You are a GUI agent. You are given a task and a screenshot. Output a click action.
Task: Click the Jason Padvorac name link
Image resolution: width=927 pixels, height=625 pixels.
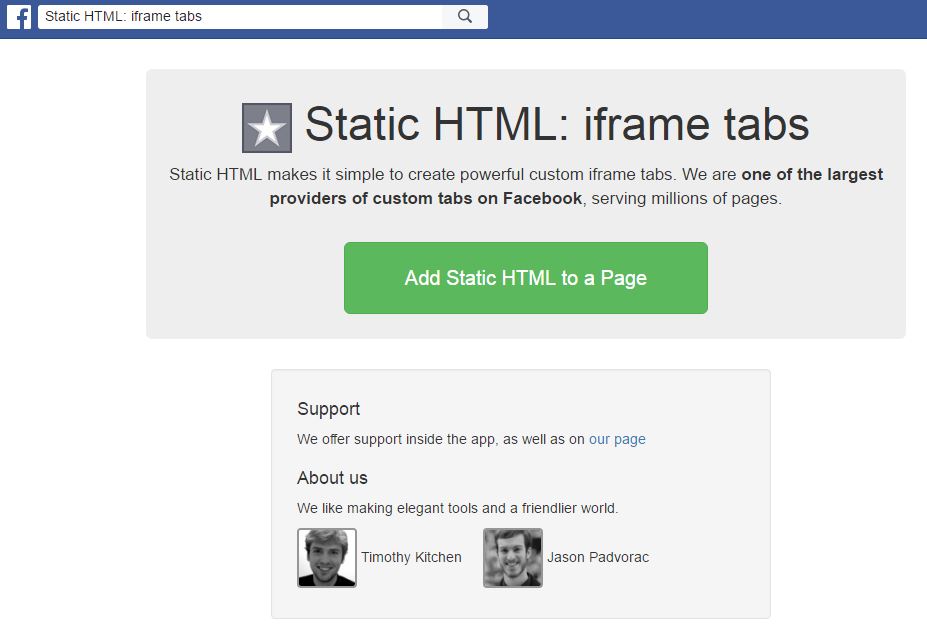[x=598, y=558]
